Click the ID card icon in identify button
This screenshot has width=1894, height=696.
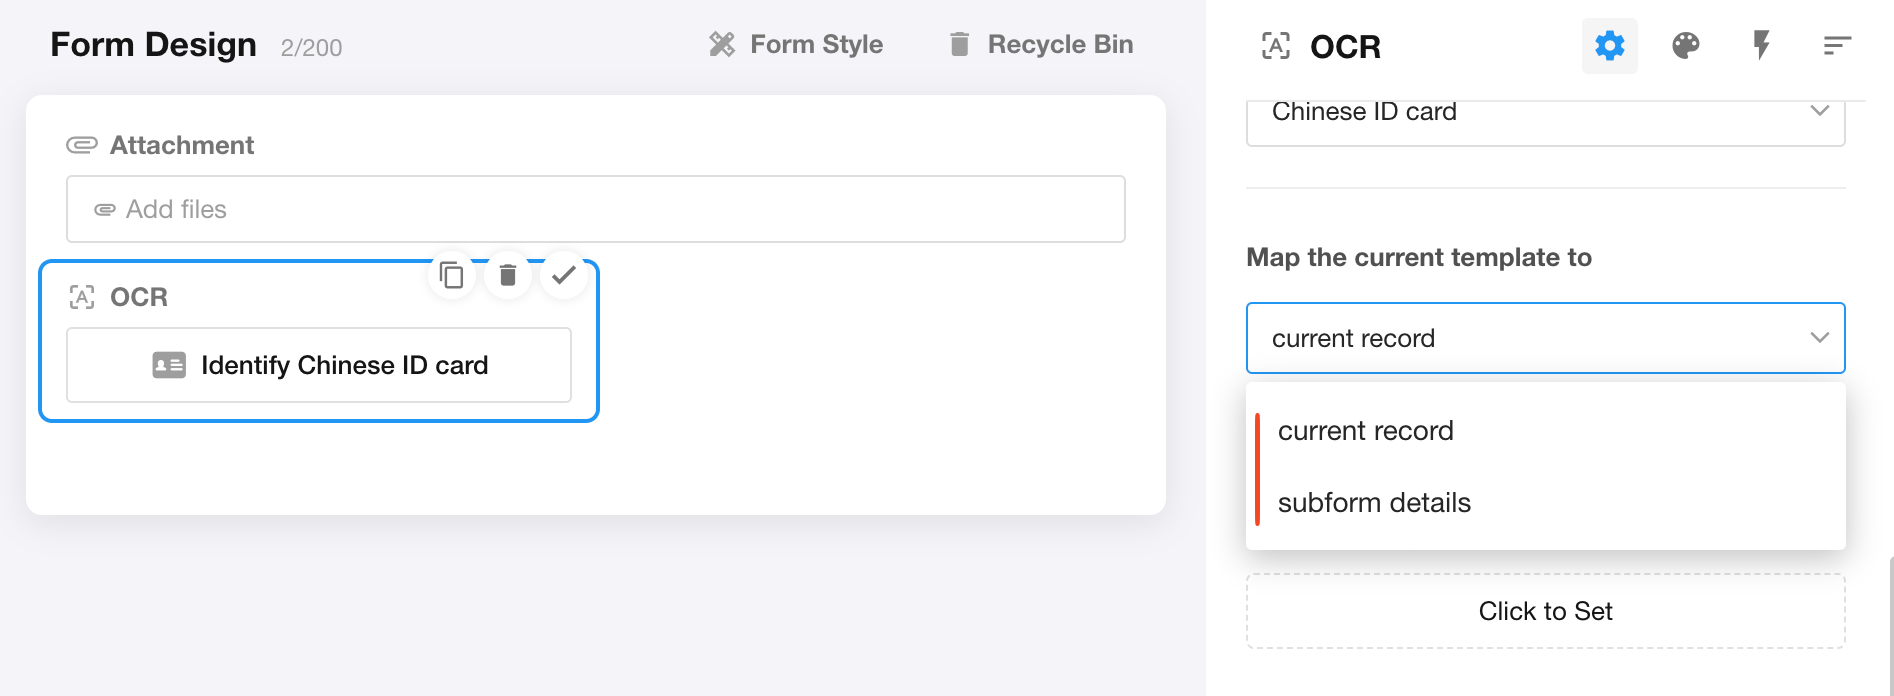[169, 365]
